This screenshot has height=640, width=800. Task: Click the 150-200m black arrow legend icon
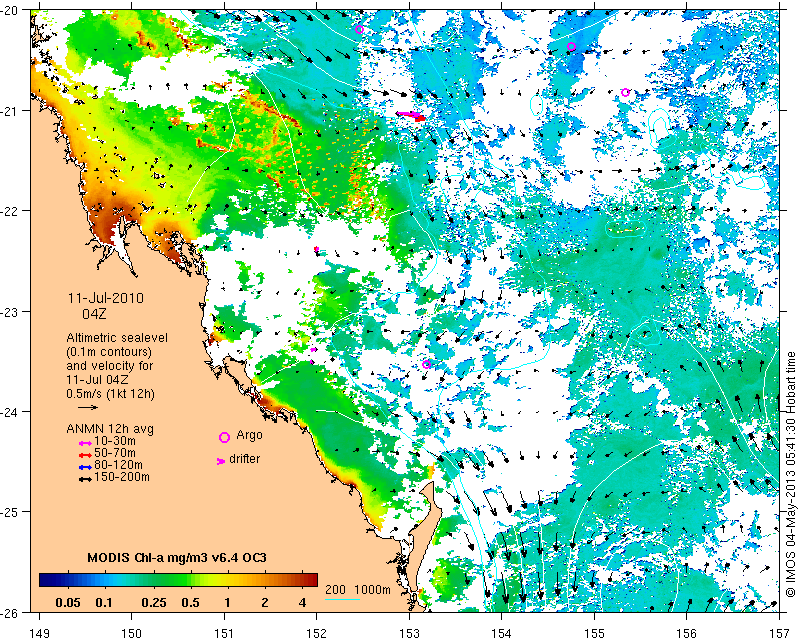coord(85,479)
